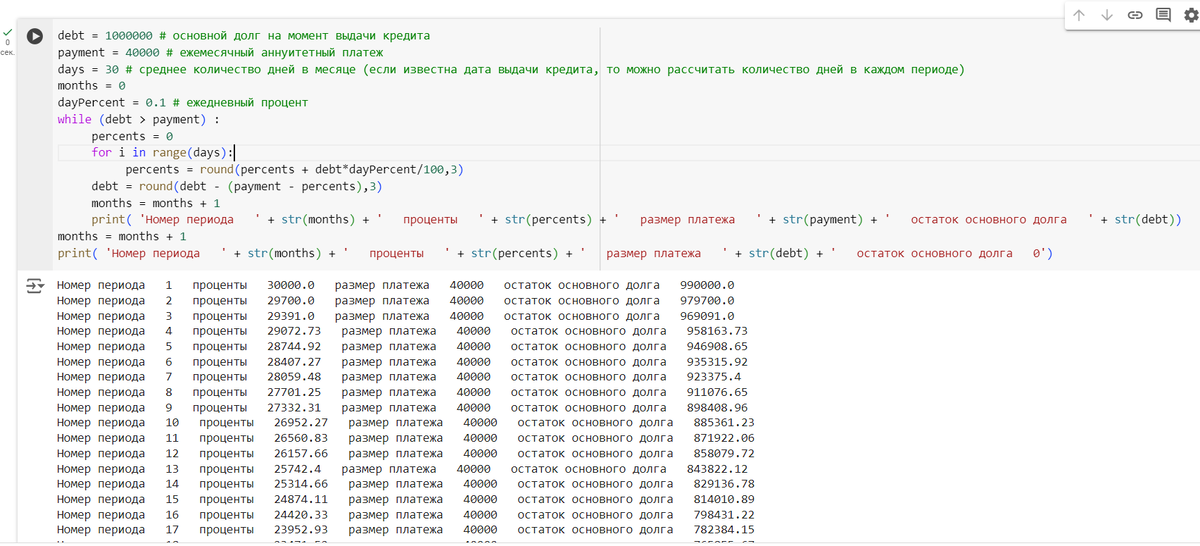Click output value 898408.96 in period 9
Image resolution: width=1200 pixels, height=546 pixels.
pyautogui.click(x=717, y=408)
